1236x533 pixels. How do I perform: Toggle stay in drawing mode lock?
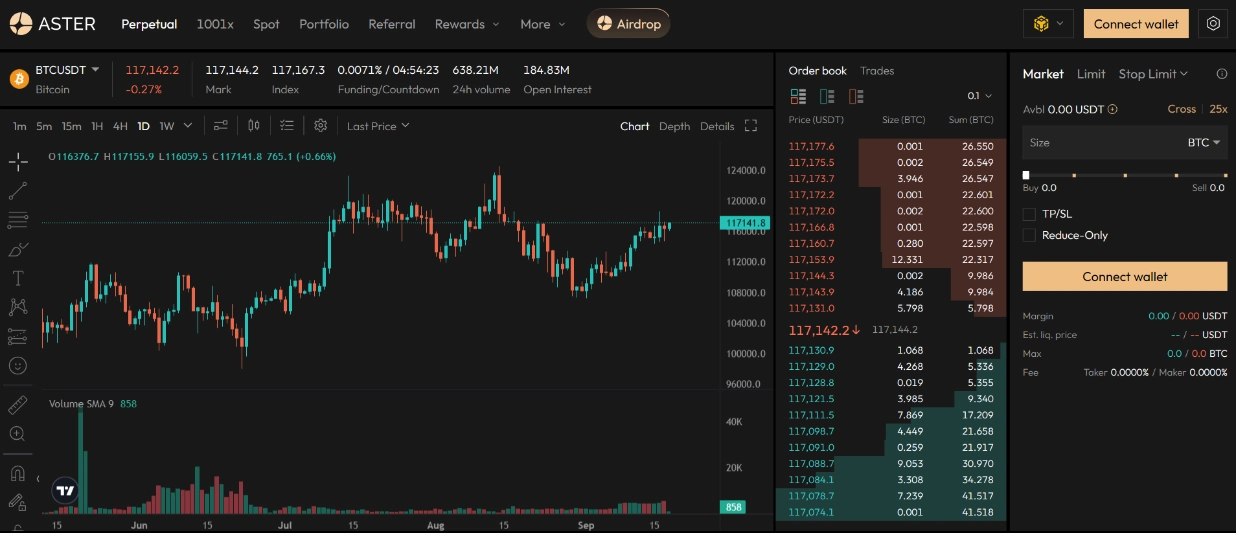[x=18, y=502]
